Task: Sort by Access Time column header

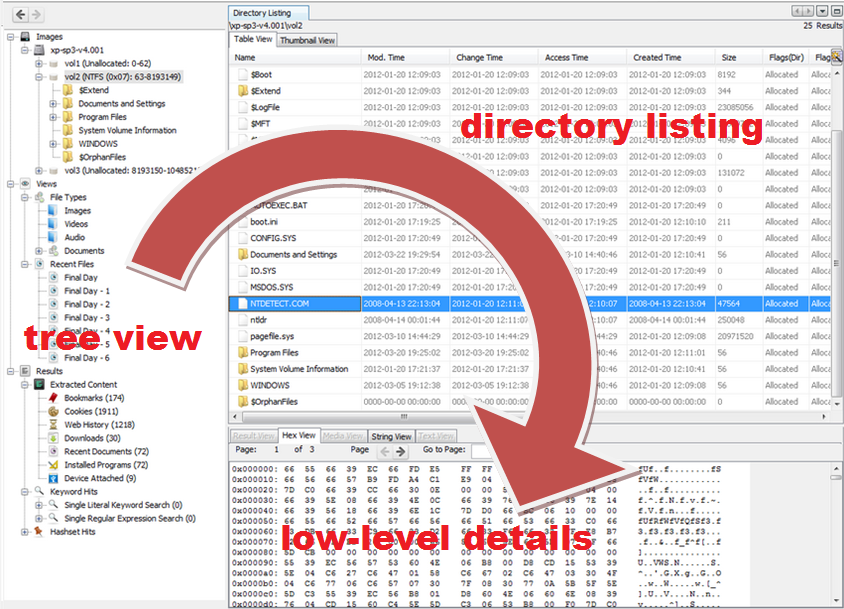Action: (x=582, y=58)
